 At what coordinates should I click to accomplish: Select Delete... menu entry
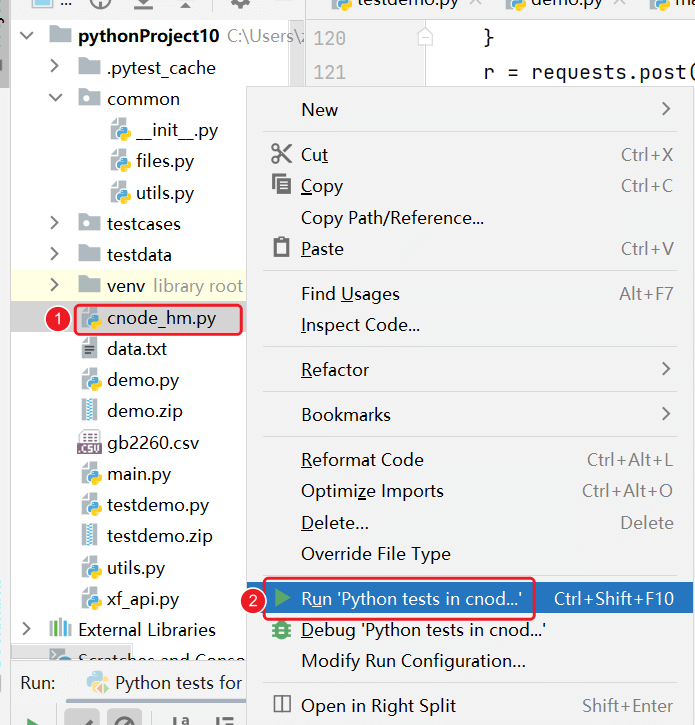click(x=470, y=522)
